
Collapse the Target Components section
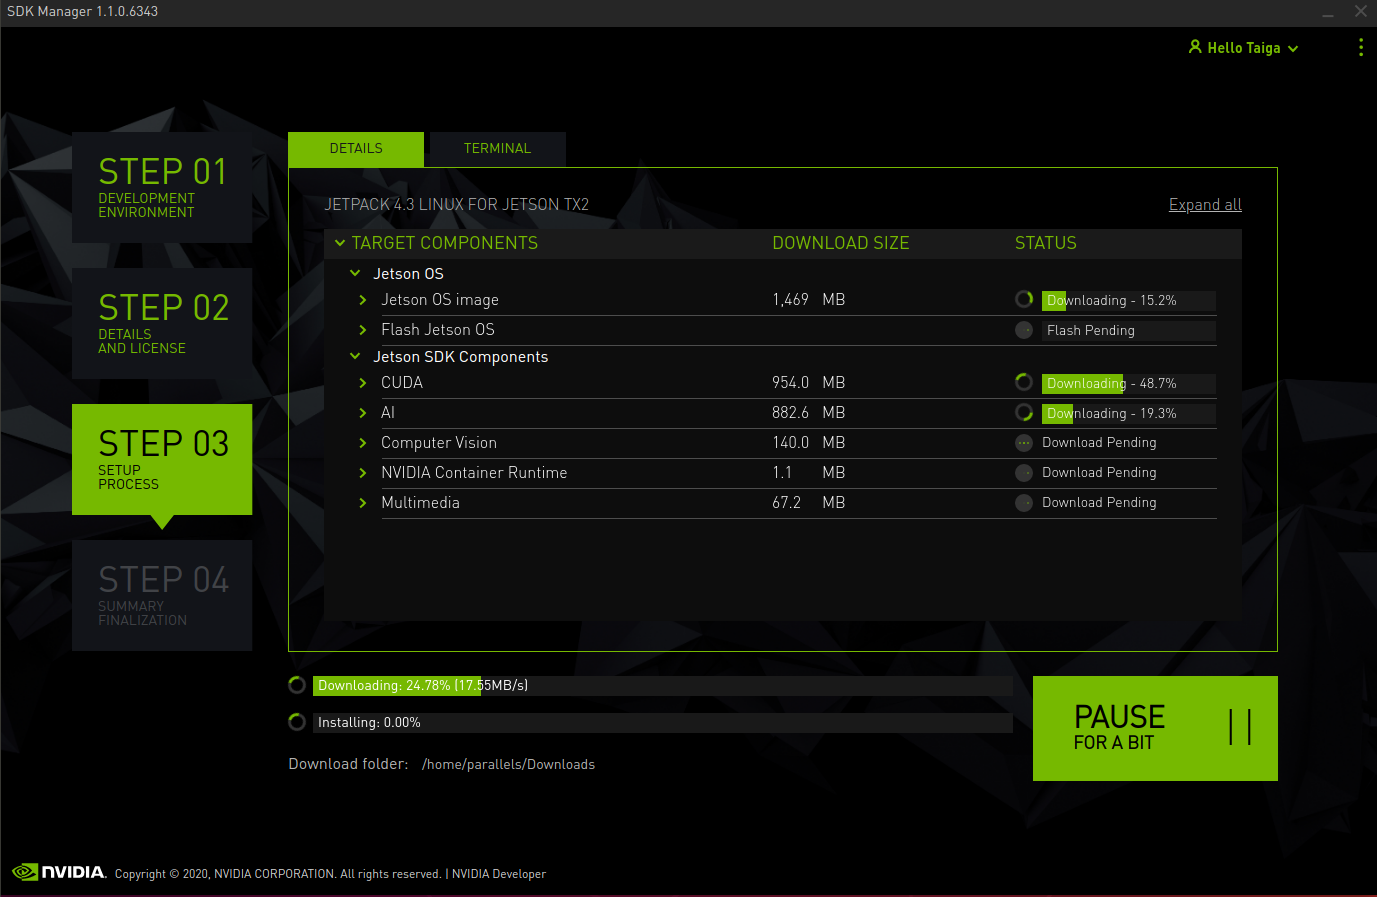pyautogui.click(x=340, y=243)
